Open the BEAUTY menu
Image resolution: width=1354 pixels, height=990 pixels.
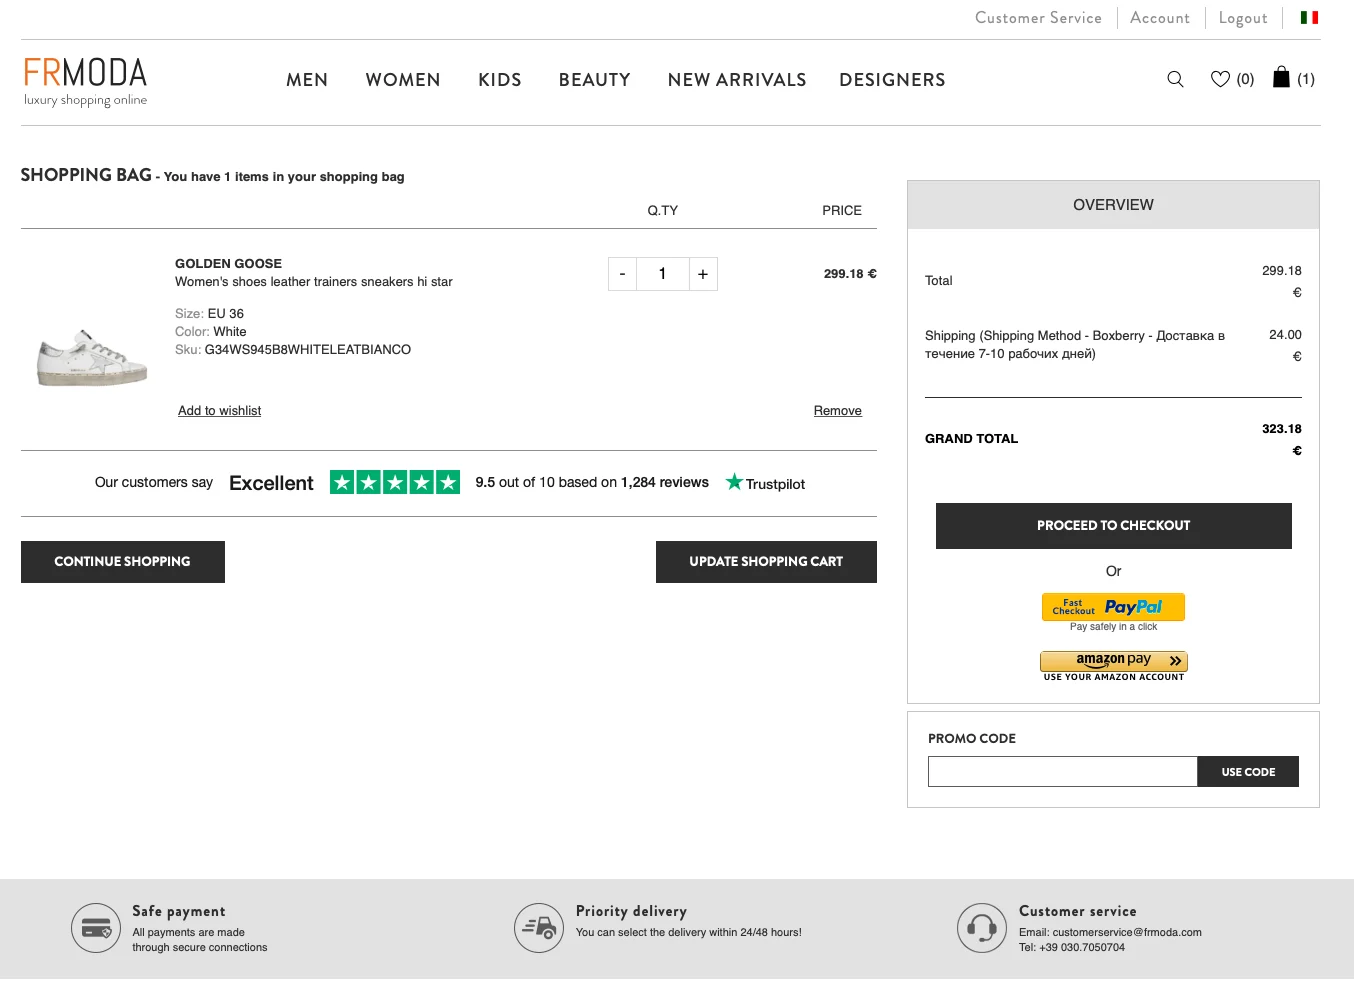(595, 80)
